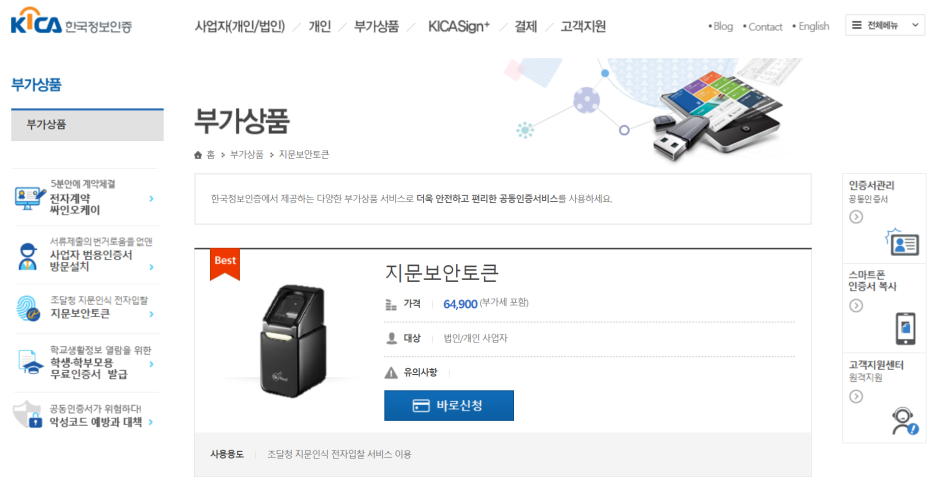This screenshot has height=487, width=936.
Task: Expand the 악성코드 예방과 대책 arrow
Action: [x=151, y=422]
